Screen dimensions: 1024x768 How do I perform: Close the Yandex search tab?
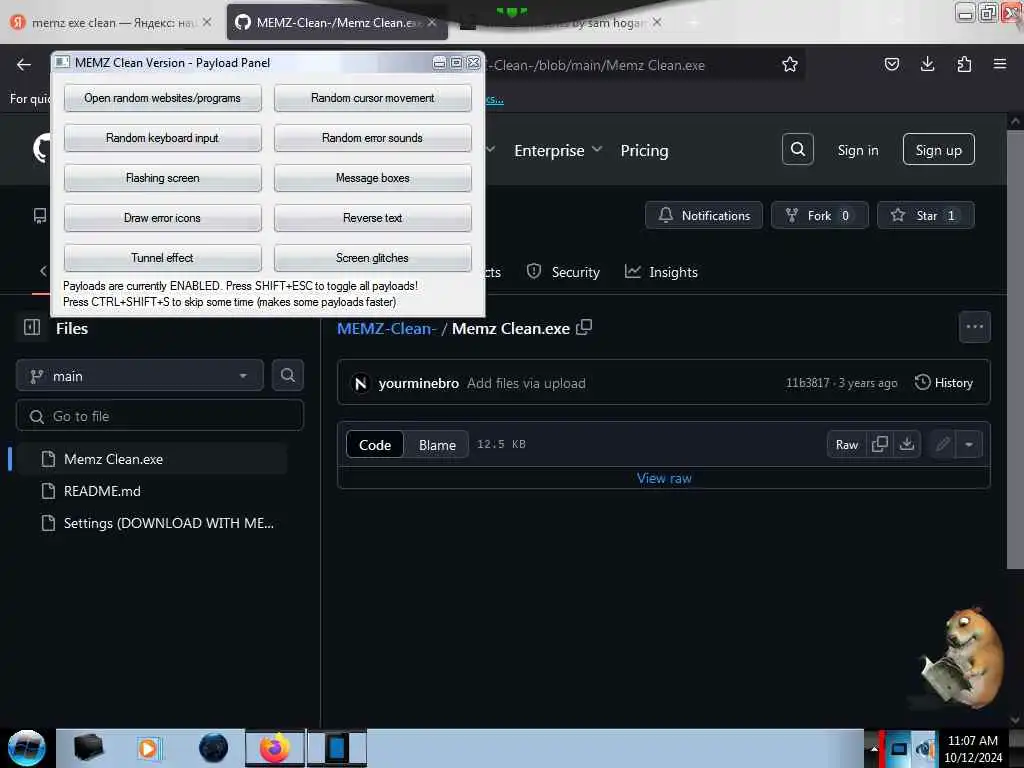pos(206,22)
